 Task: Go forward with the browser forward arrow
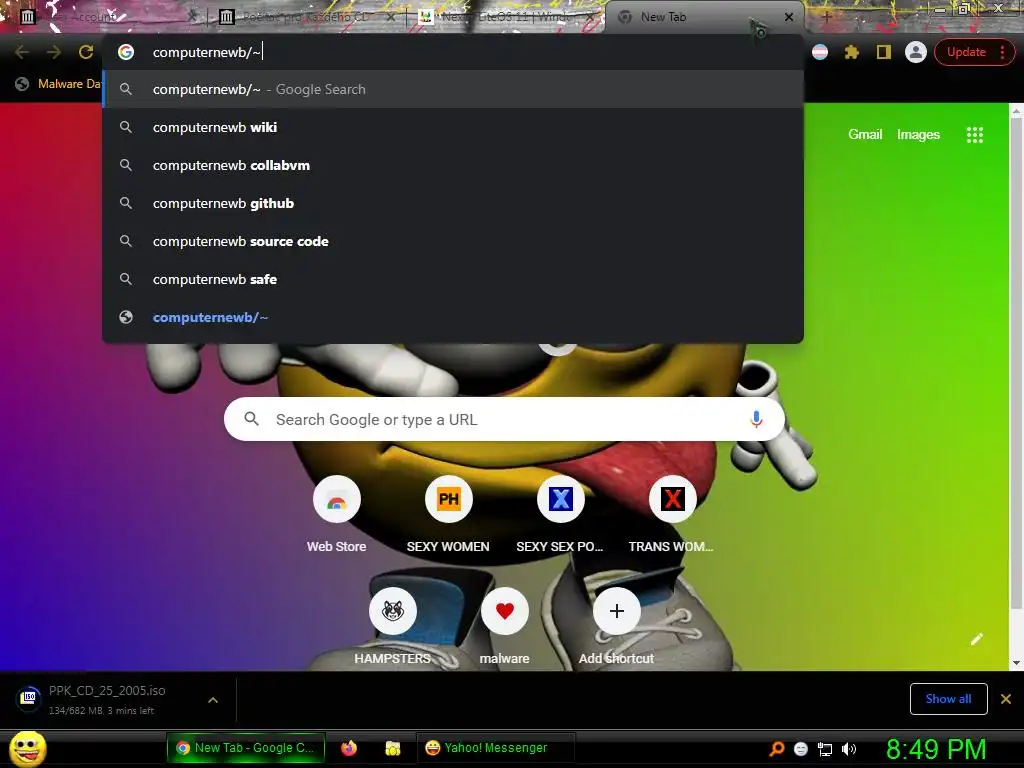point(54,52)
